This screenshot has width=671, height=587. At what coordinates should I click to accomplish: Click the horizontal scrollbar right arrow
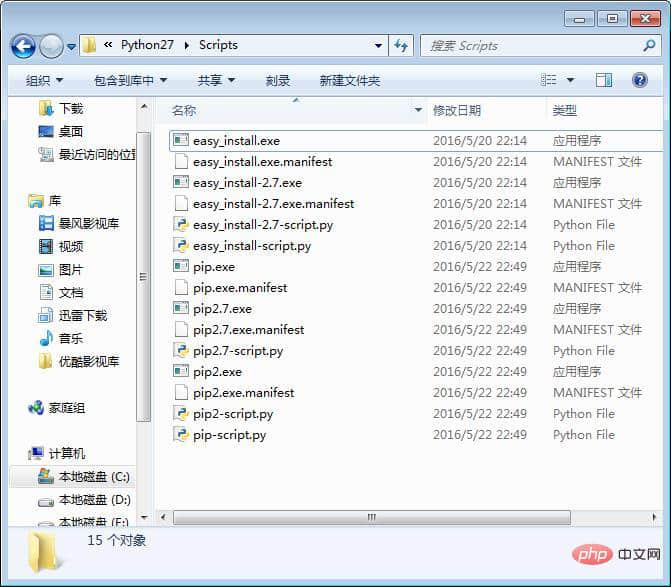[x=654, y=517]
